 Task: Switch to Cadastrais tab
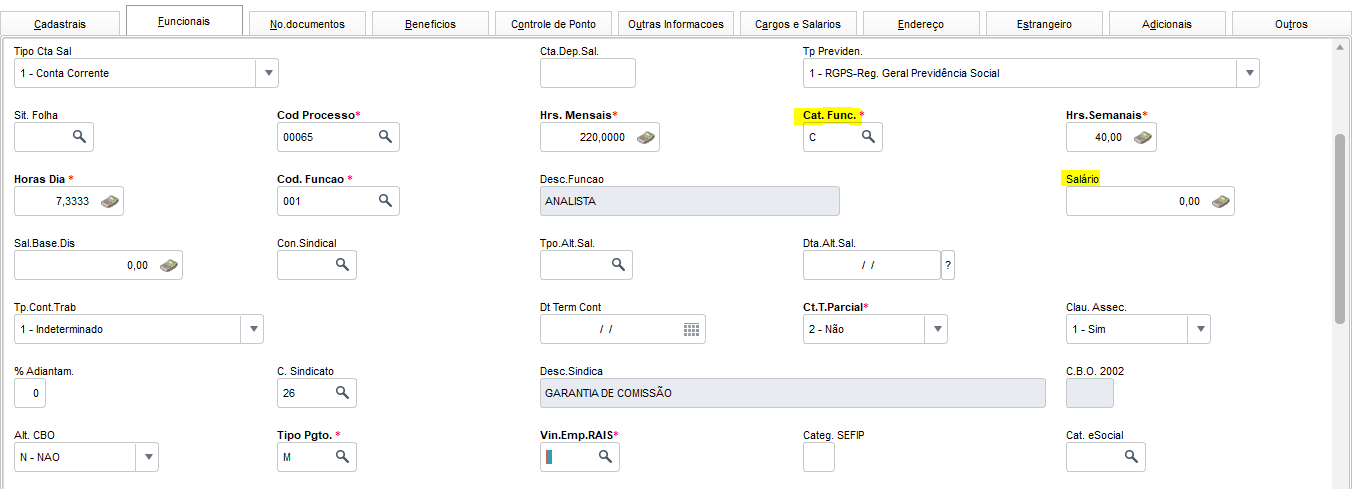point(60,24)
